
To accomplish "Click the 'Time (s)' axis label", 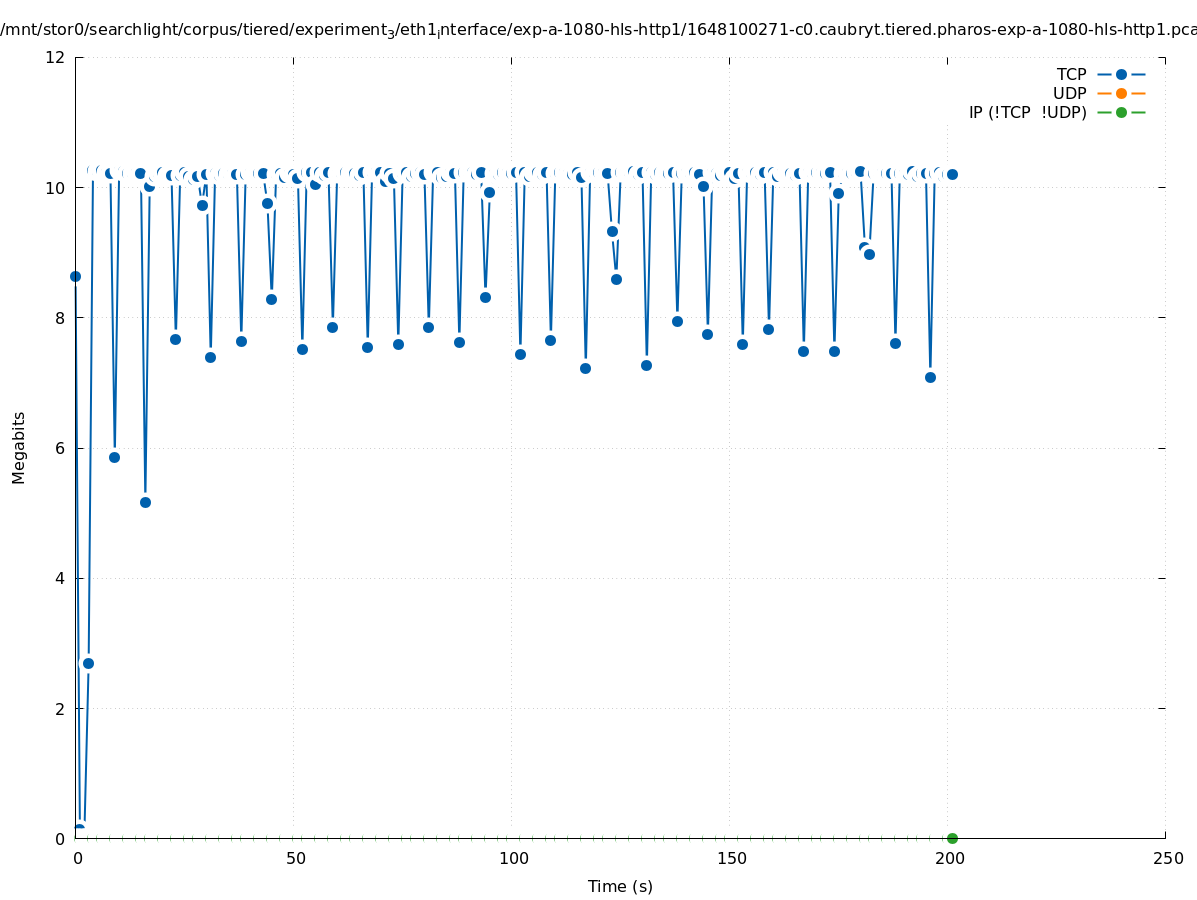I will [x=620, y=886].
